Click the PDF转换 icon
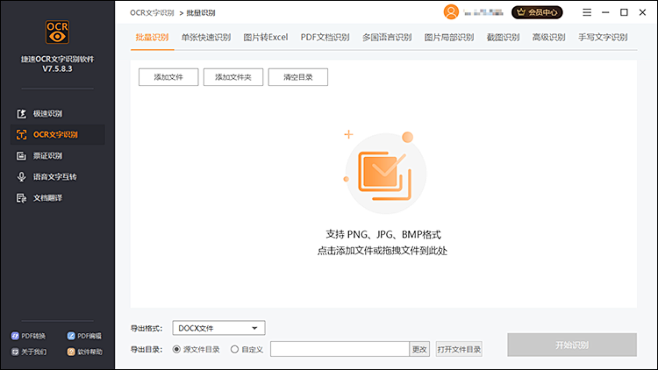 pyautogui.click(x=15, y=336)
